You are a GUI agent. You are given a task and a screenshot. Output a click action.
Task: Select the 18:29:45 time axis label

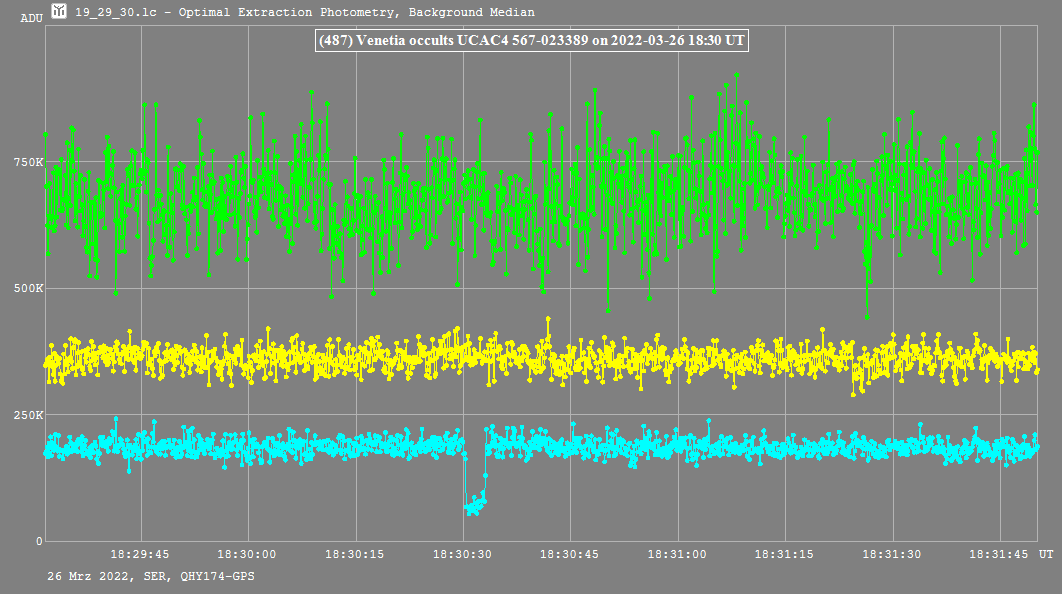(x=139, y=554)
